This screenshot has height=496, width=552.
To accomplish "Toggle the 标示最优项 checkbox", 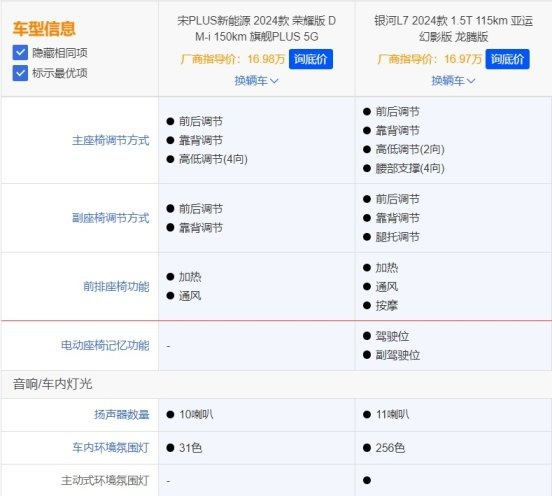I will pyautogui.click(x=20, y=73).
